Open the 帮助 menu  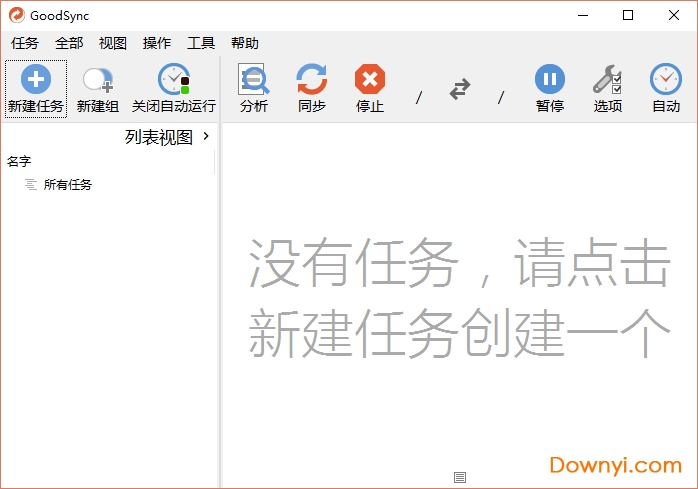point(245,43)
